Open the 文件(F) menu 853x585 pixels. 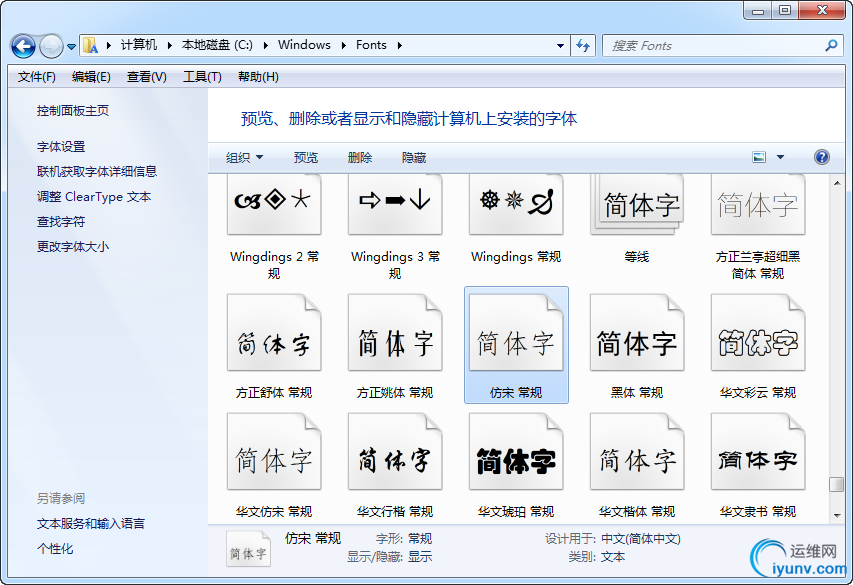pyautogui.click(x=36, y=77)
